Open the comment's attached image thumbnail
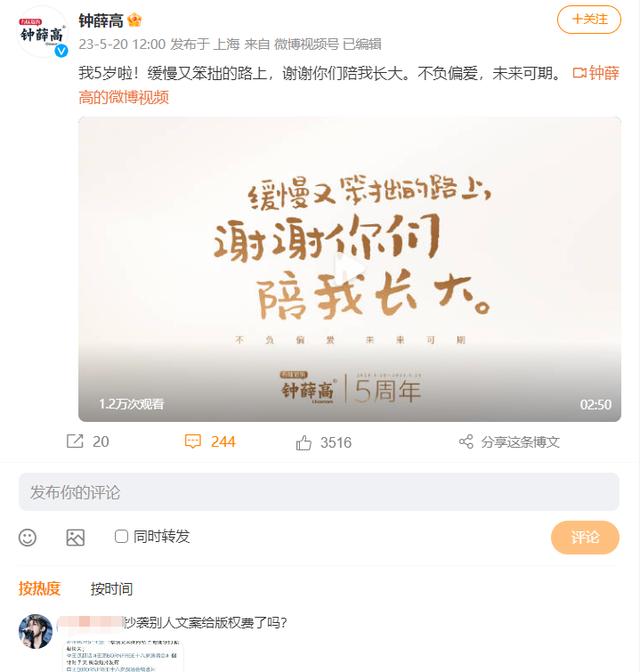The image size is (640, 672). tap(123, 656)
